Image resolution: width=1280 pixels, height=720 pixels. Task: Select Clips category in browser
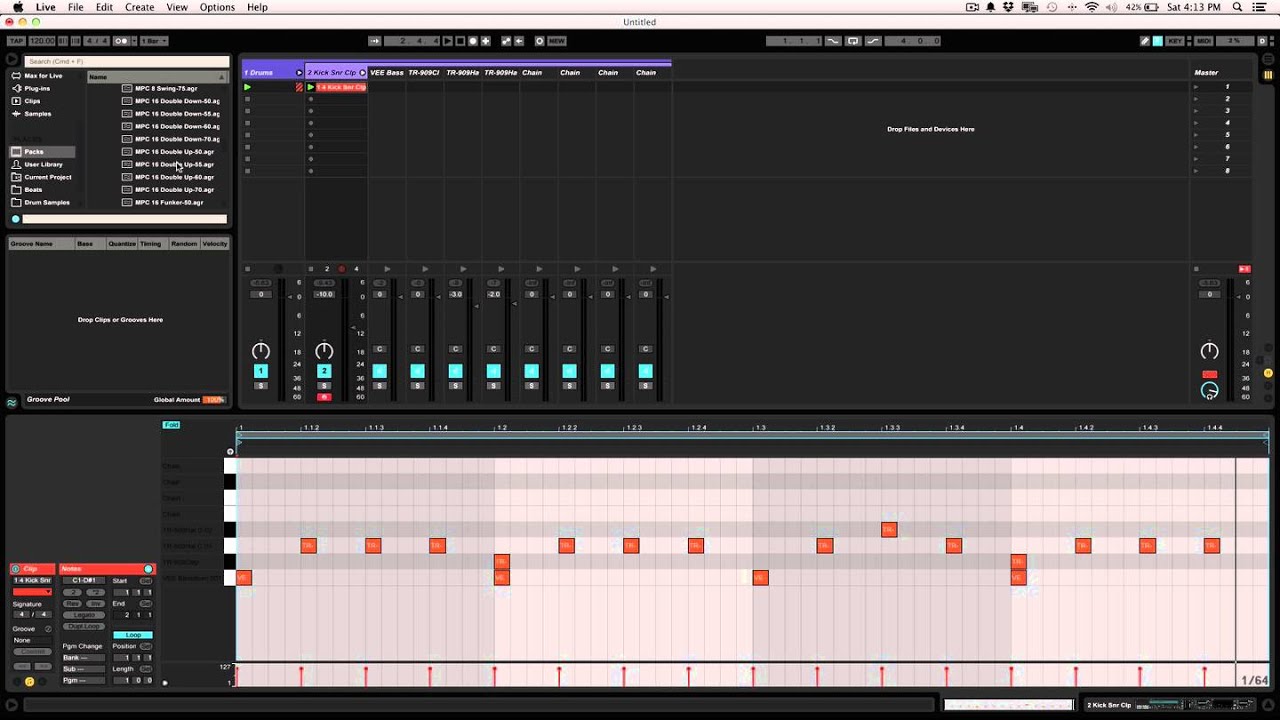(x=32, y=101)
